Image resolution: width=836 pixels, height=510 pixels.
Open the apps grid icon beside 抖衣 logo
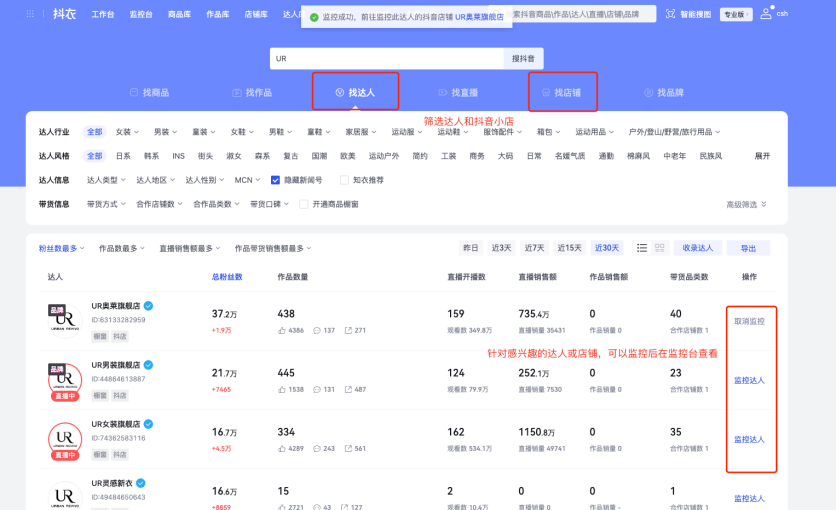pos(30,14)
